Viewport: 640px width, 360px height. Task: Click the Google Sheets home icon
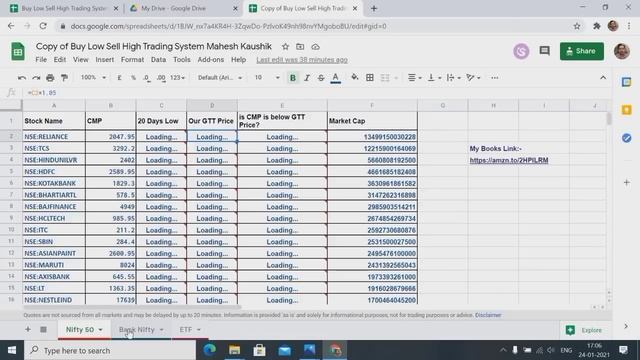(18, 51)
